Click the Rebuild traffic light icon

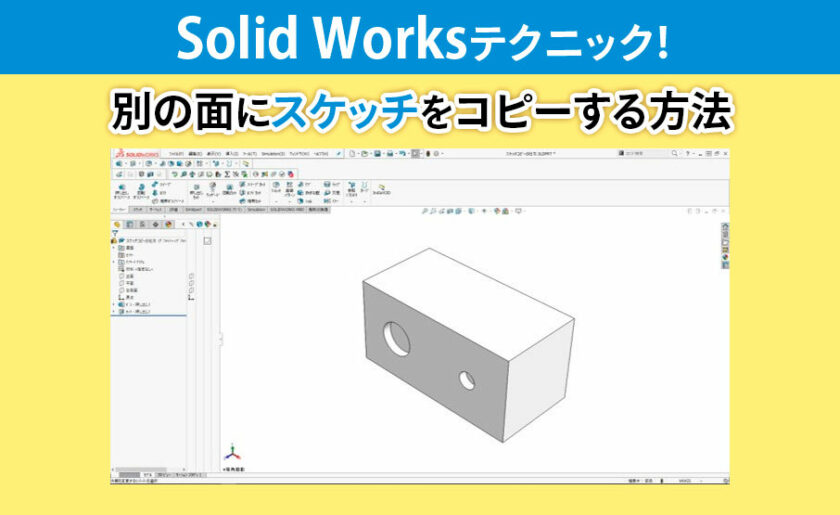[x=428, y=154]
